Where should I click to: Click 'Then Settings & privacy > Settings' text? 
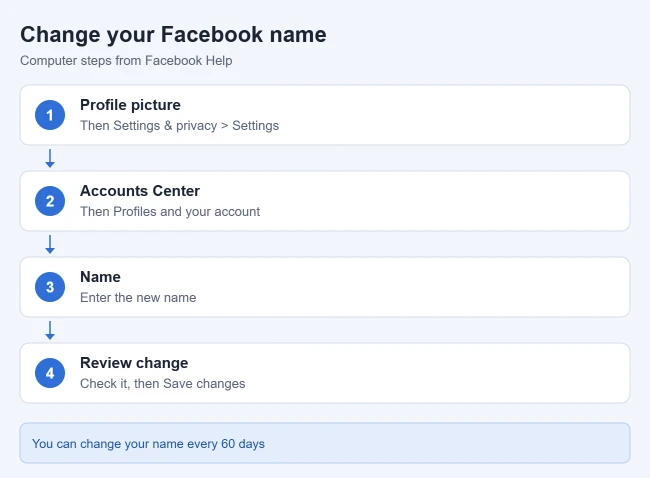coord(179,125)
